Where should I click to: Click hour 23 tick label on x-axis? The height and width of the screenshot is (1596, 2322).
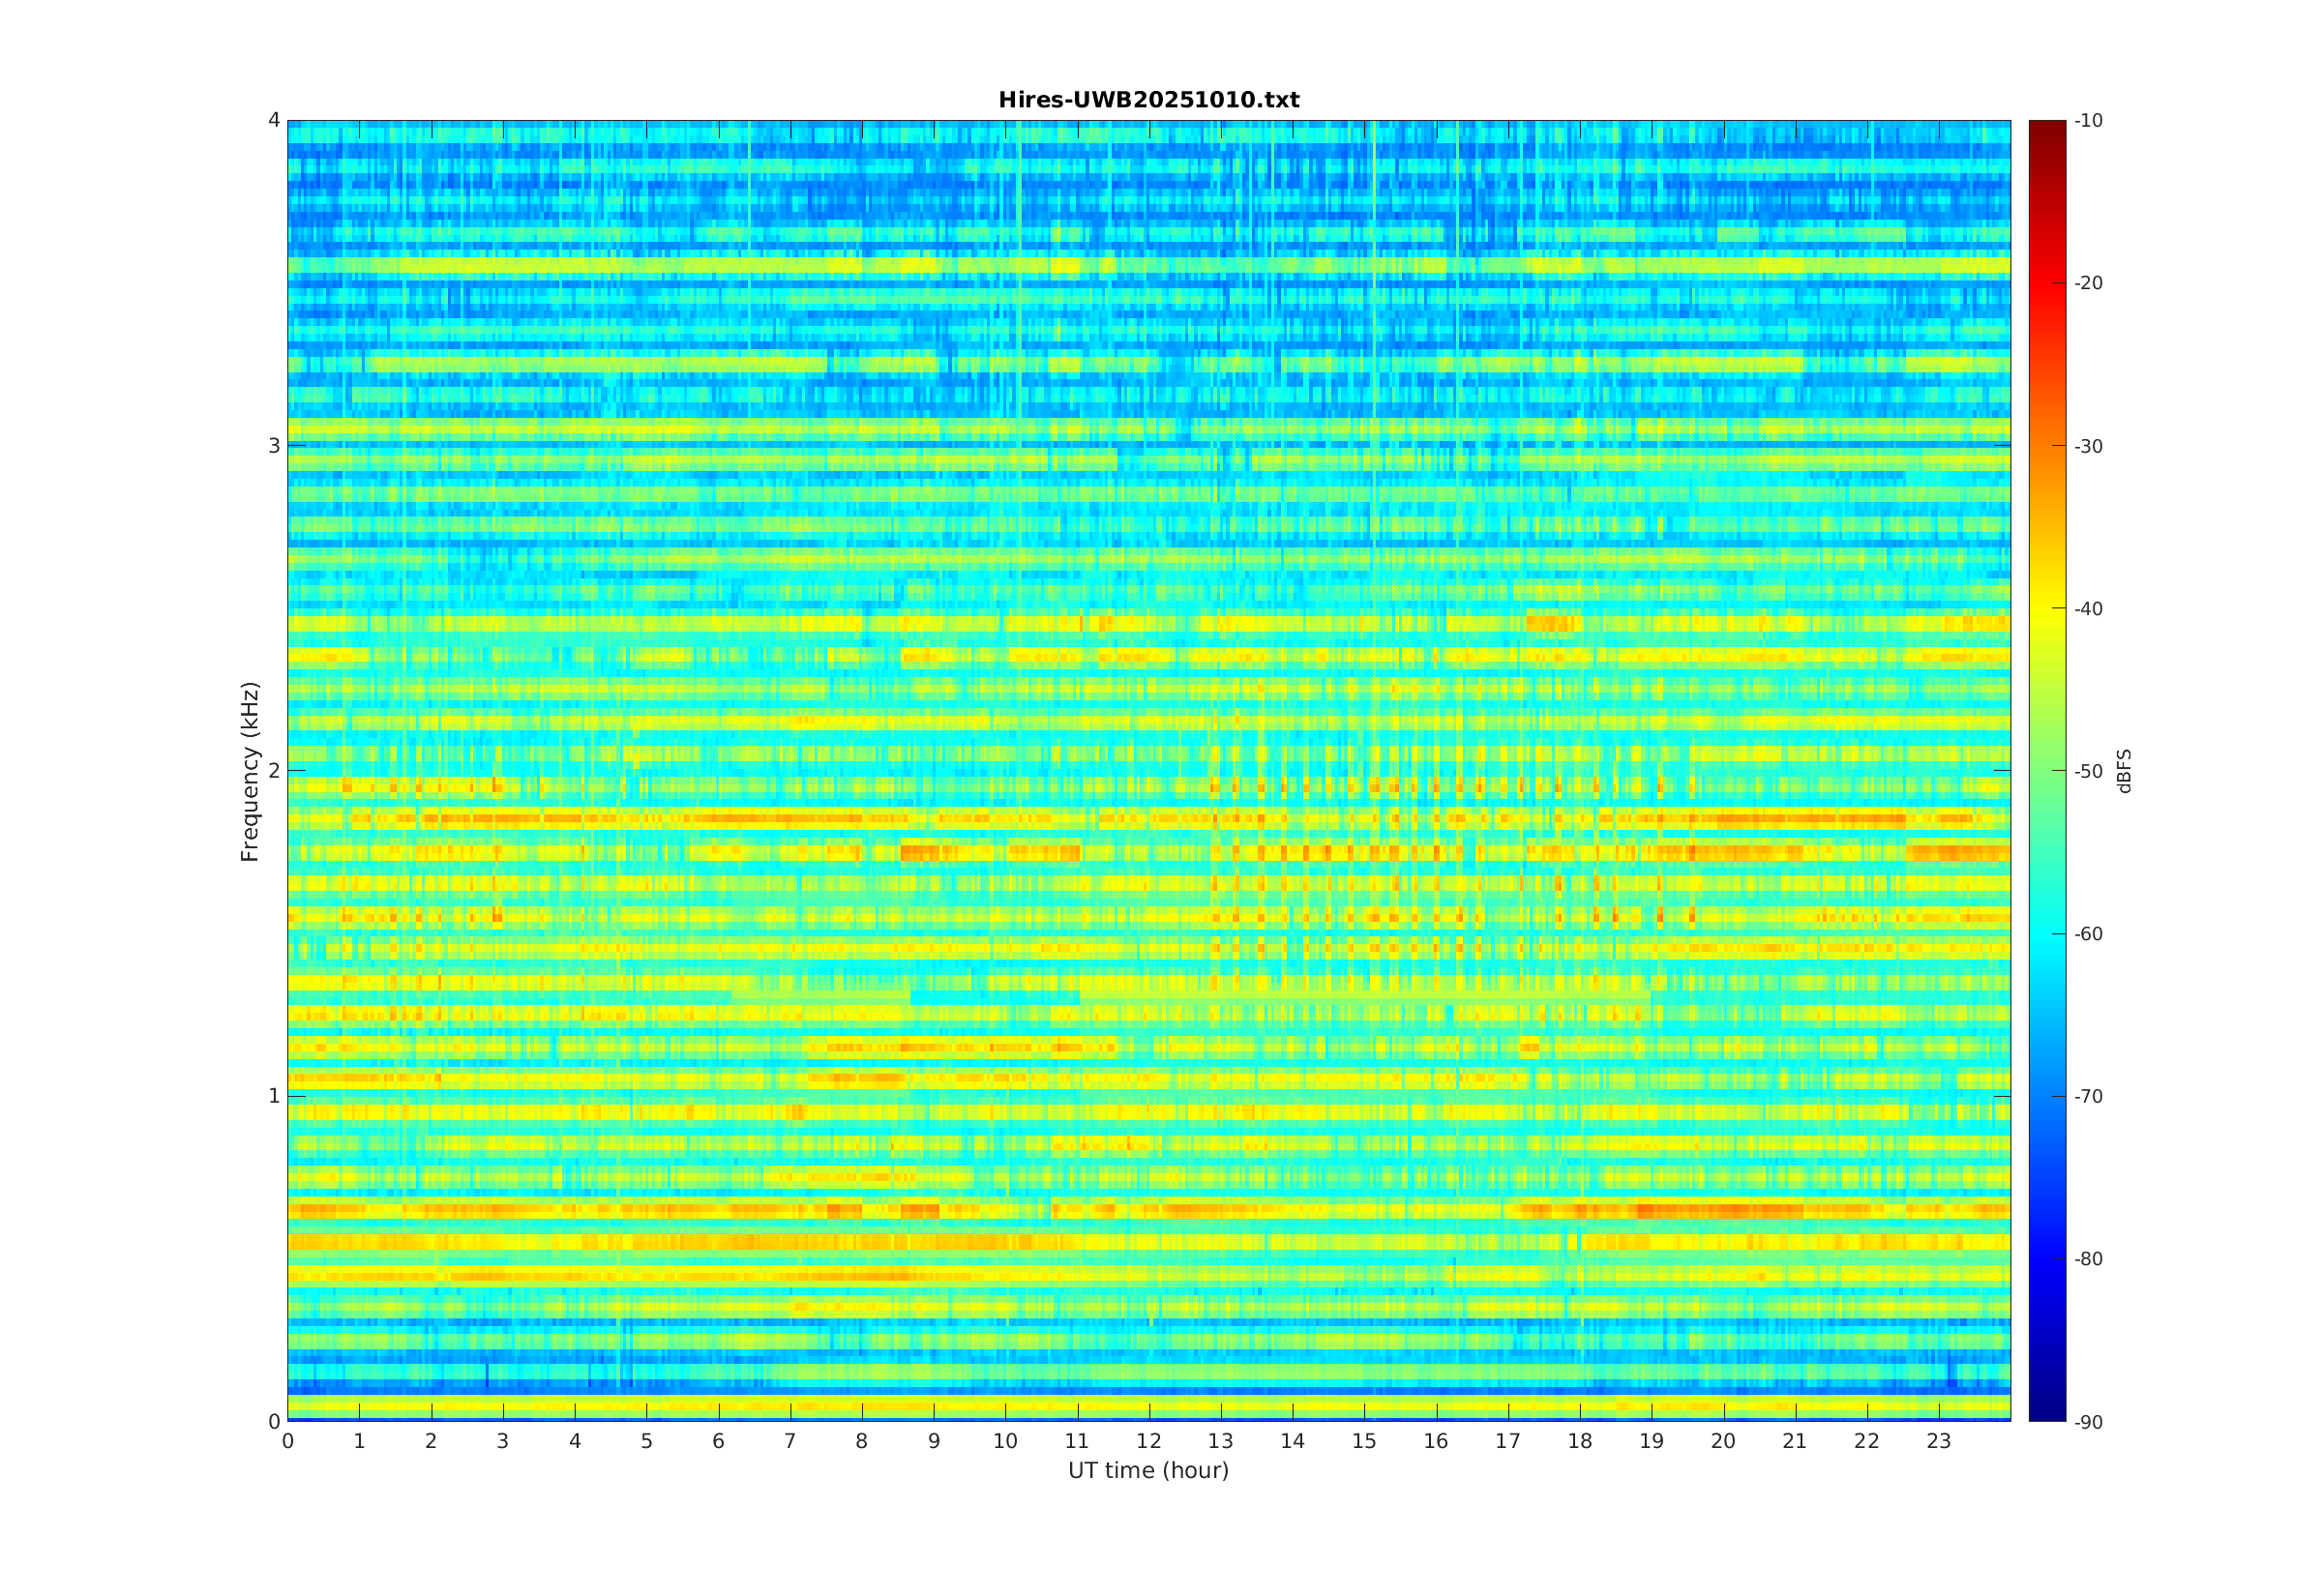coord(1938,1441)
